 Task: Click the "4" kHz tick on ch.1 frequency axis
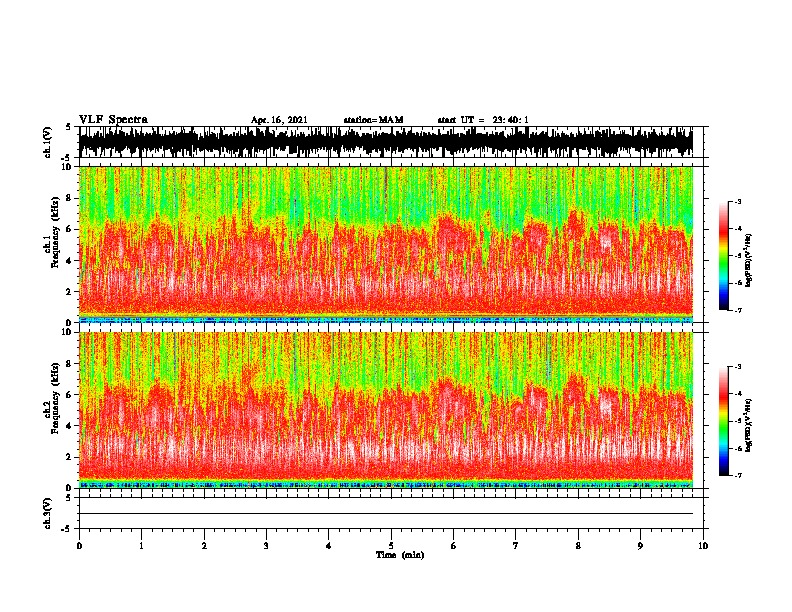click(69, 261)
